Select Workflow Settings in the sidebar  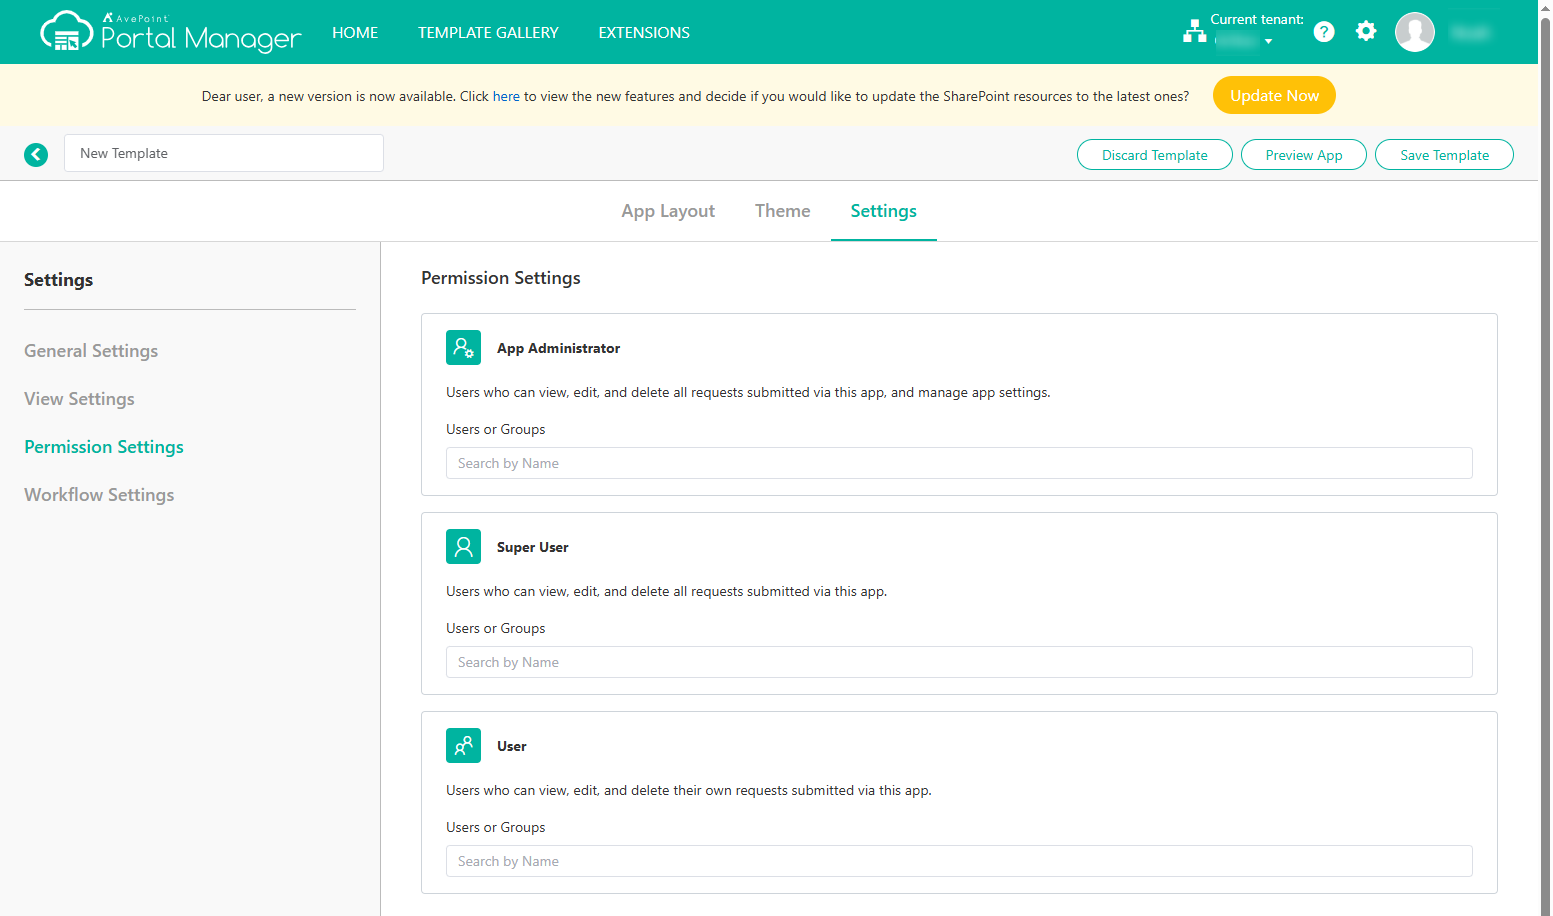tap(99, 495)
